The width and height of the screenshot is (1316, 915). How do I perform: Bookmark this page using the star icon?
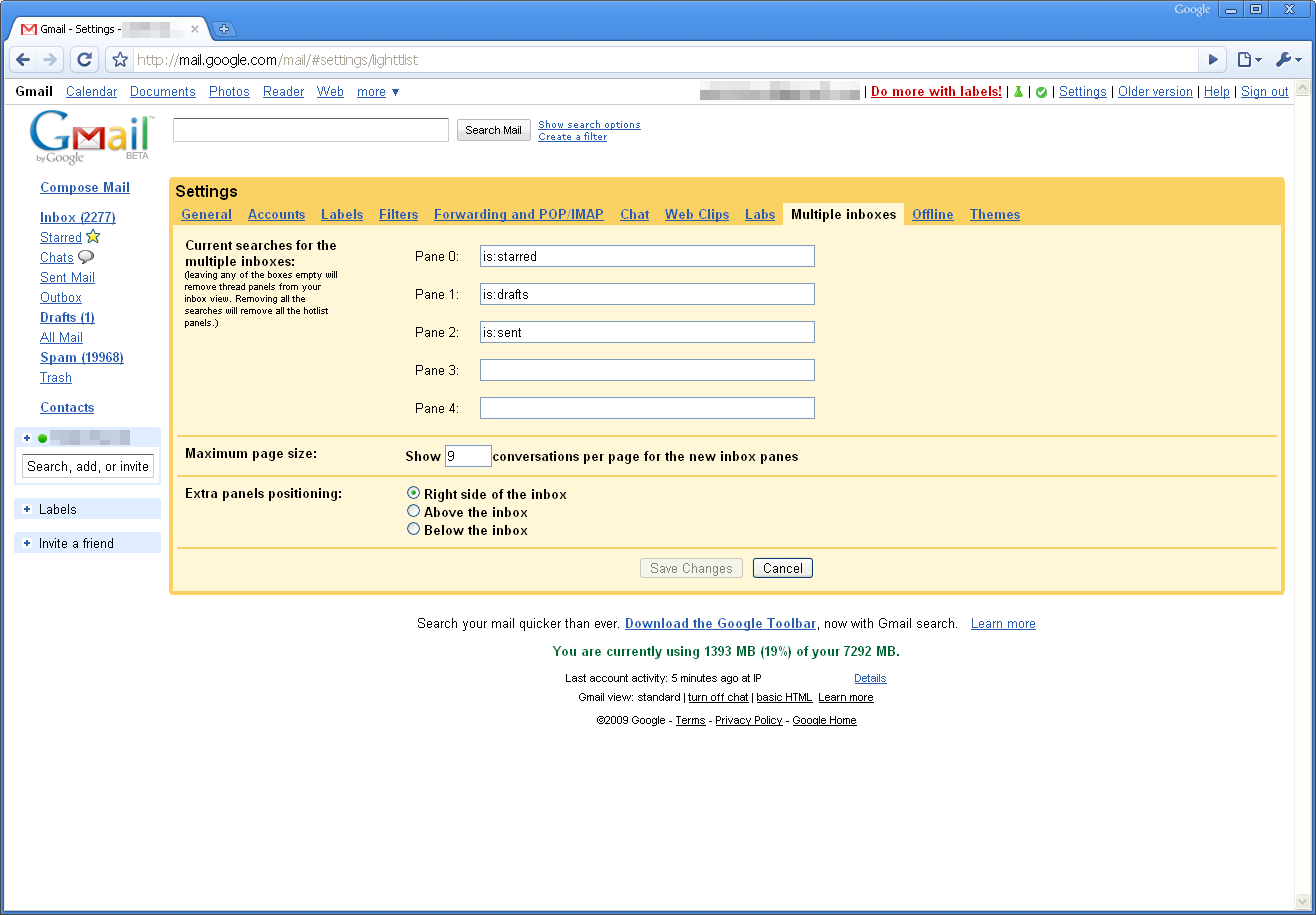click(x=120, y=60)
